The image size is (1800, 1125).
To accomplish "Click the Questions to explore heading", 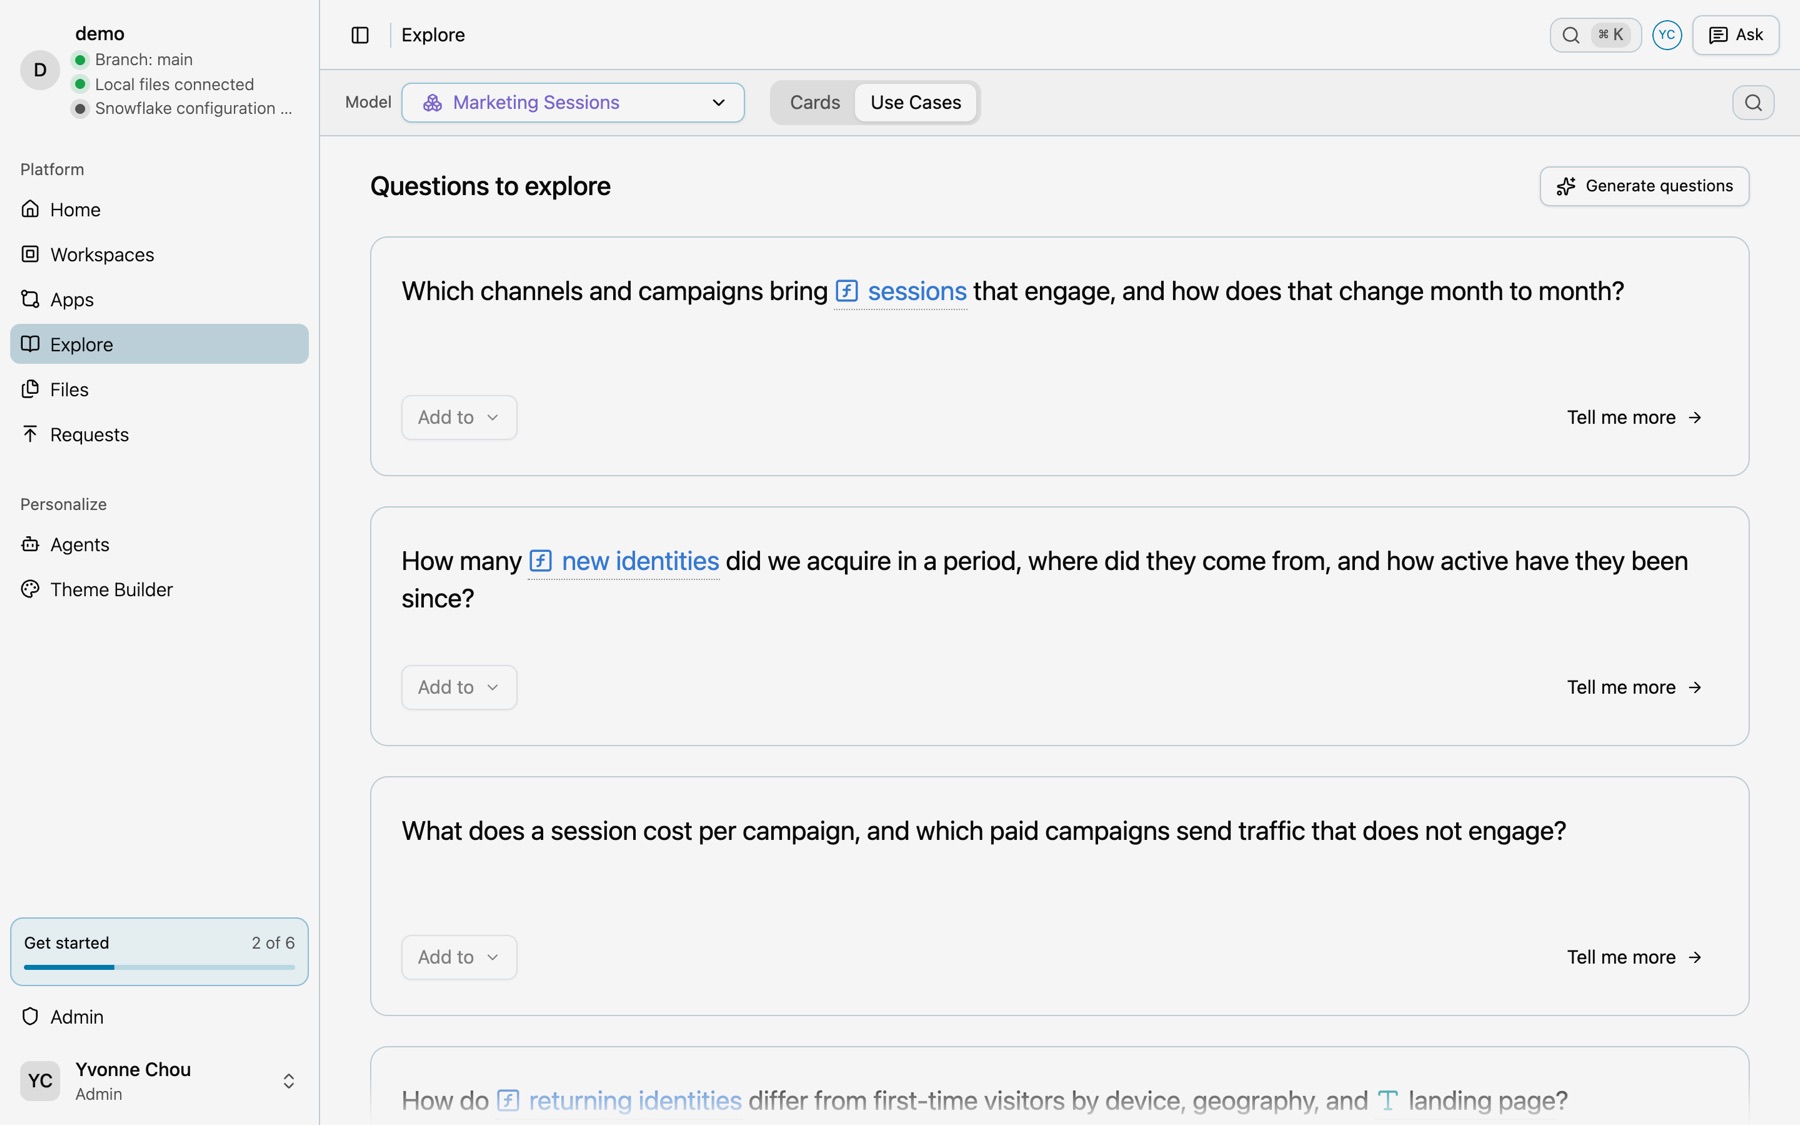I will click(490, 186).
